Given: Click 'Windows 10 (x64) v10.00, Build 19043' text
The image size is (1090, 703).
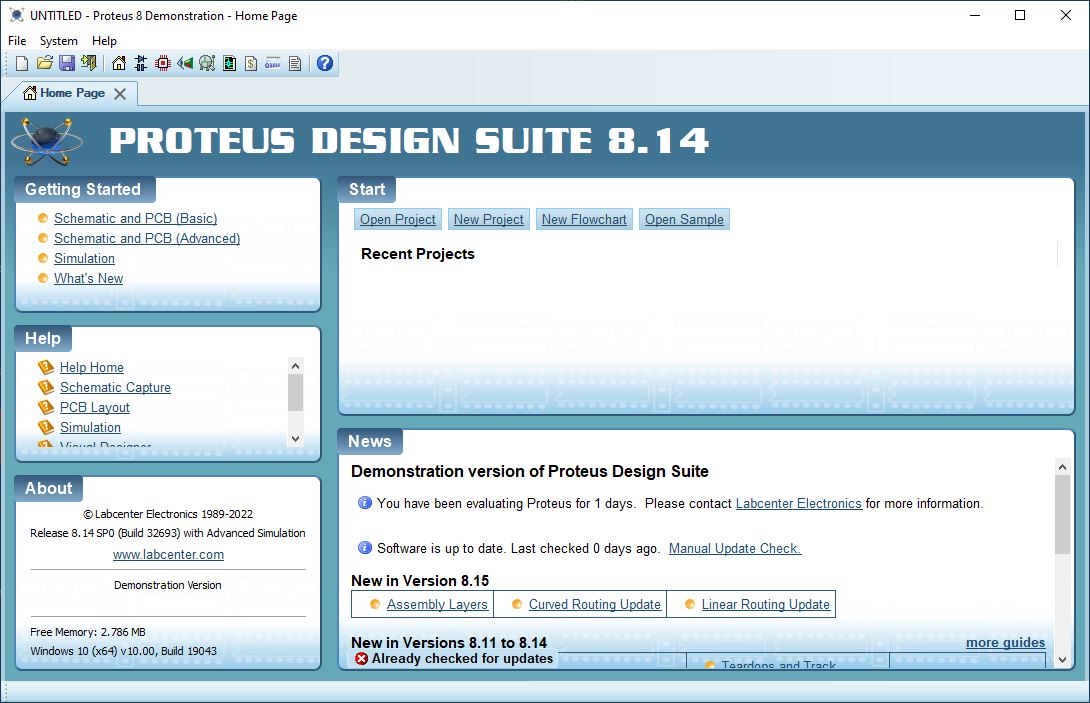Looking at the screenshot, I should 124,652.
